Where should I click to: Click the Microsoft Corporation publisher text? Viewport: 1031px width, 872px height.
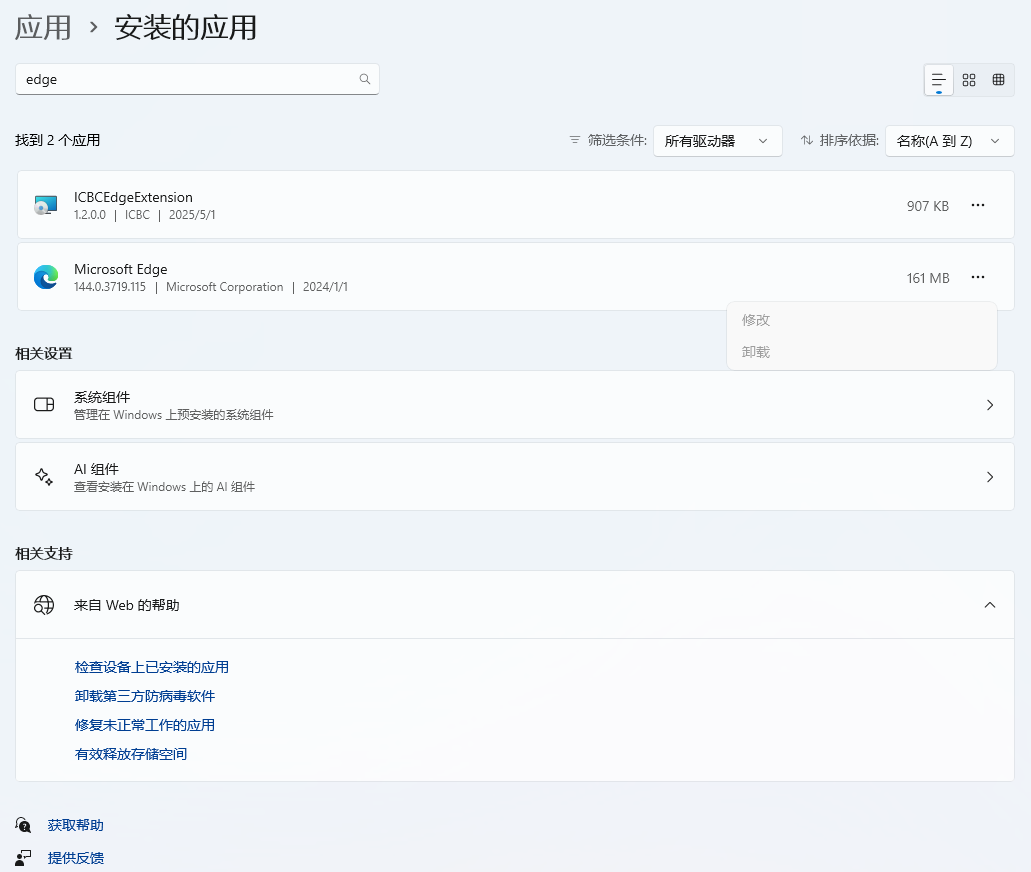coord(225,287)
